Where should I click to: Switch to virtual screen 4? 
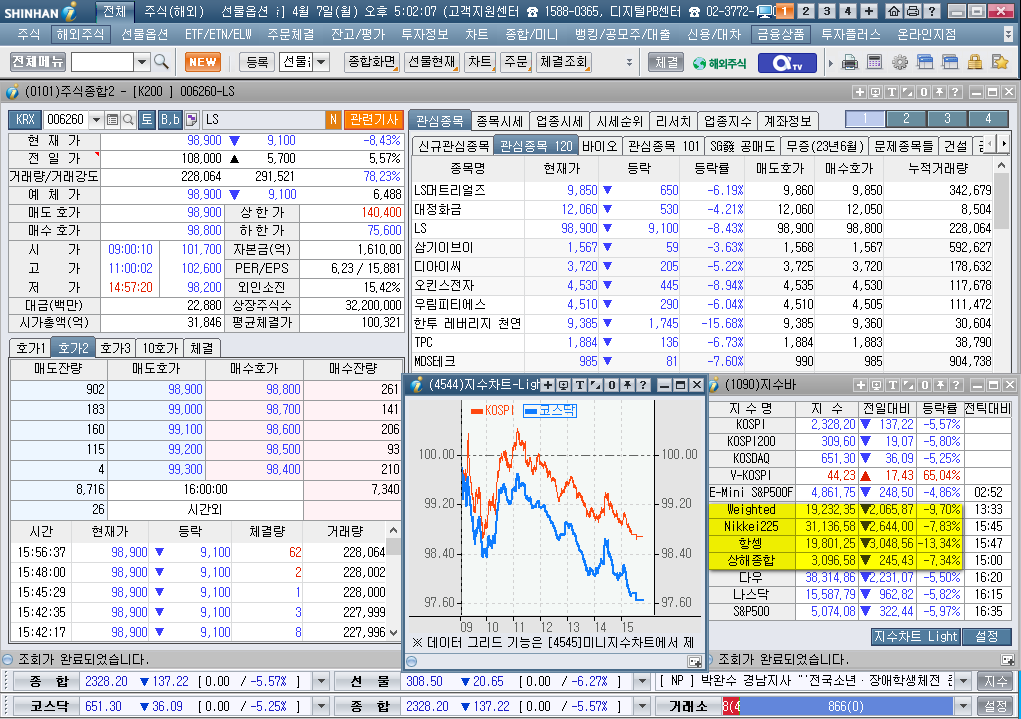(x=848, y=11)
